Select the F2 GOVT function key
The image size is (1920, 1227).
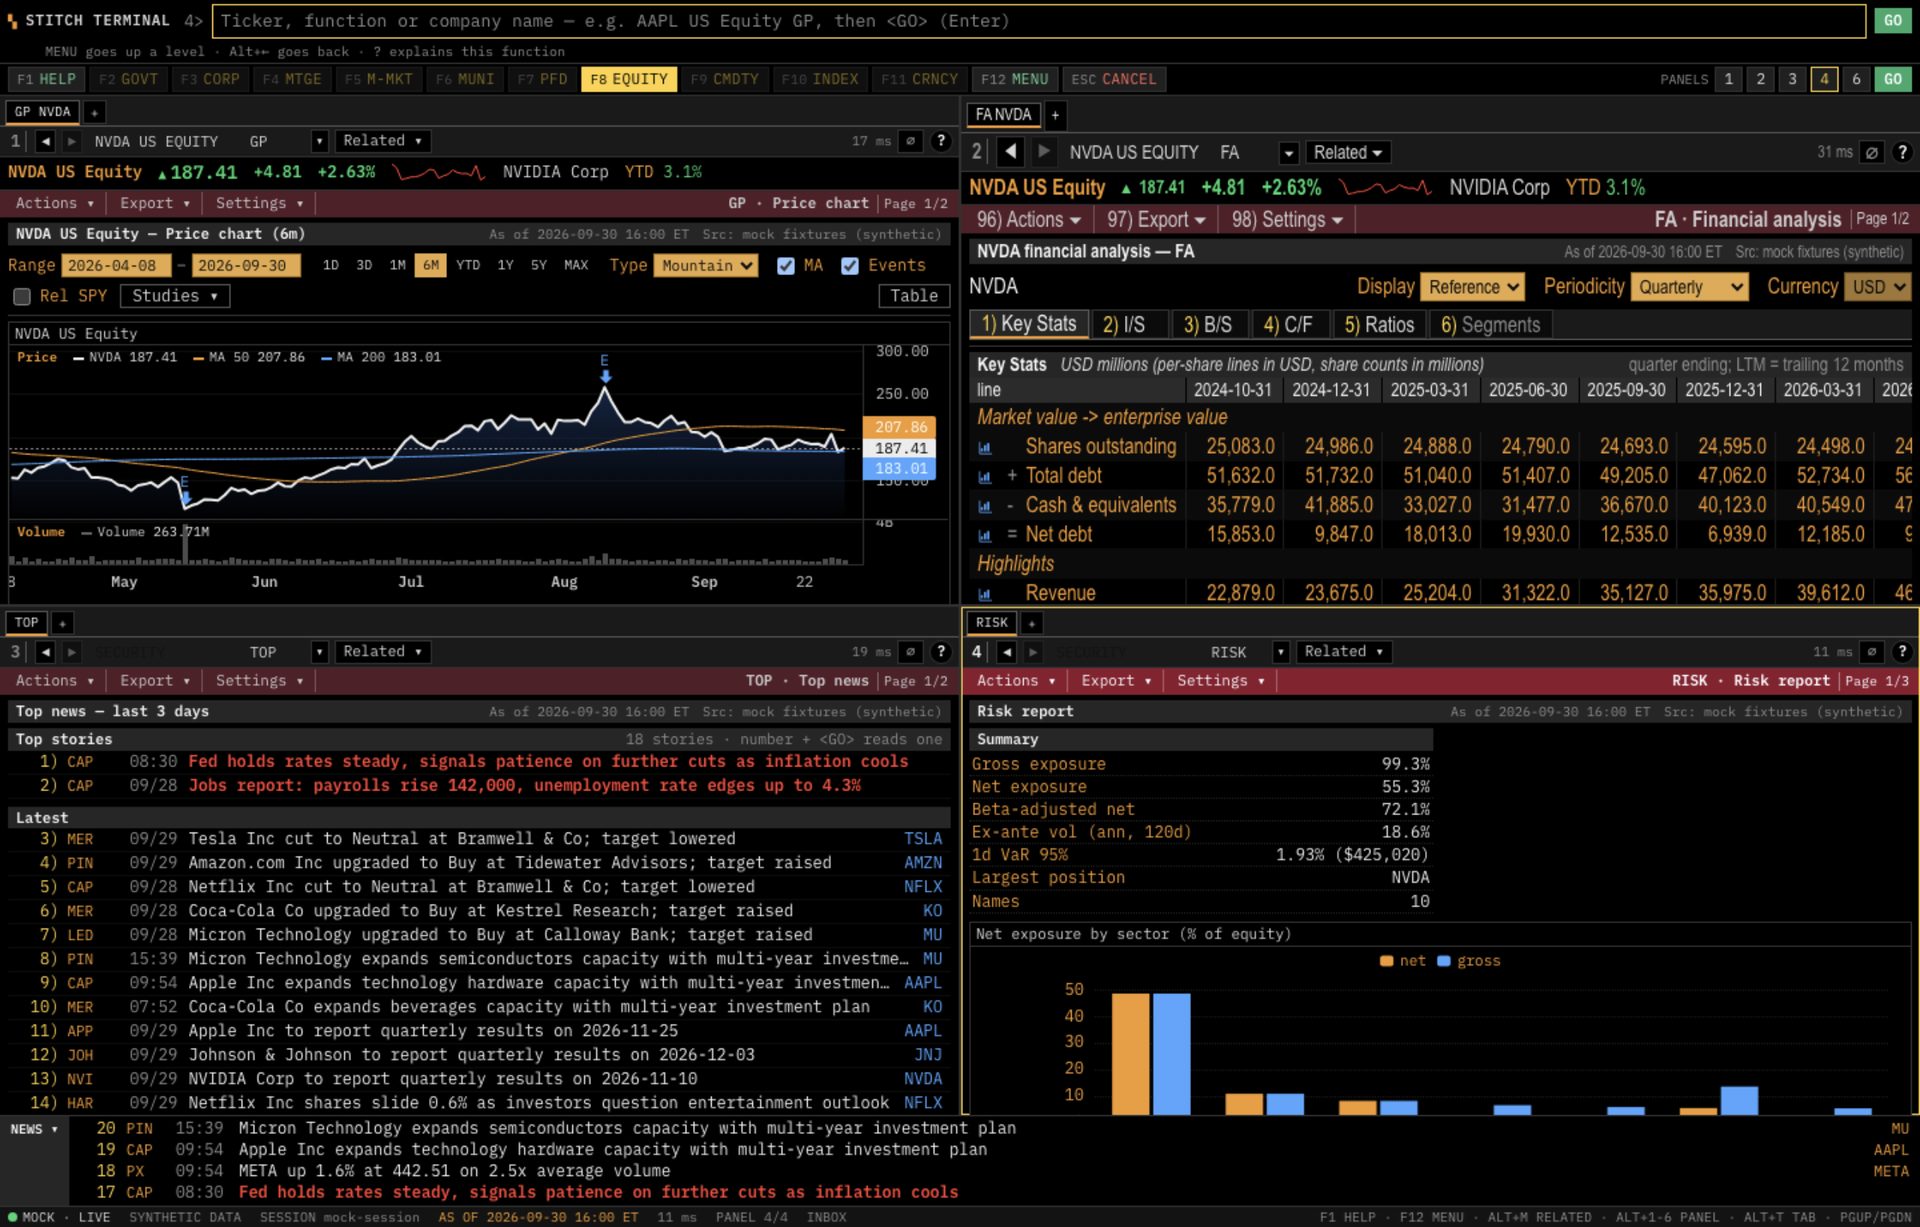128,79
